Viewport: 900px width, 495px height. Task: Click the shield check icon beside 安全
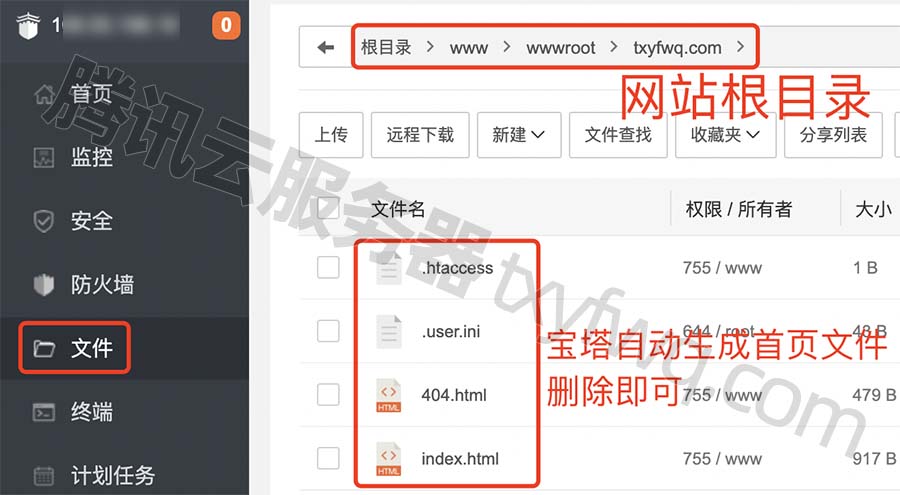coord(44,221)
